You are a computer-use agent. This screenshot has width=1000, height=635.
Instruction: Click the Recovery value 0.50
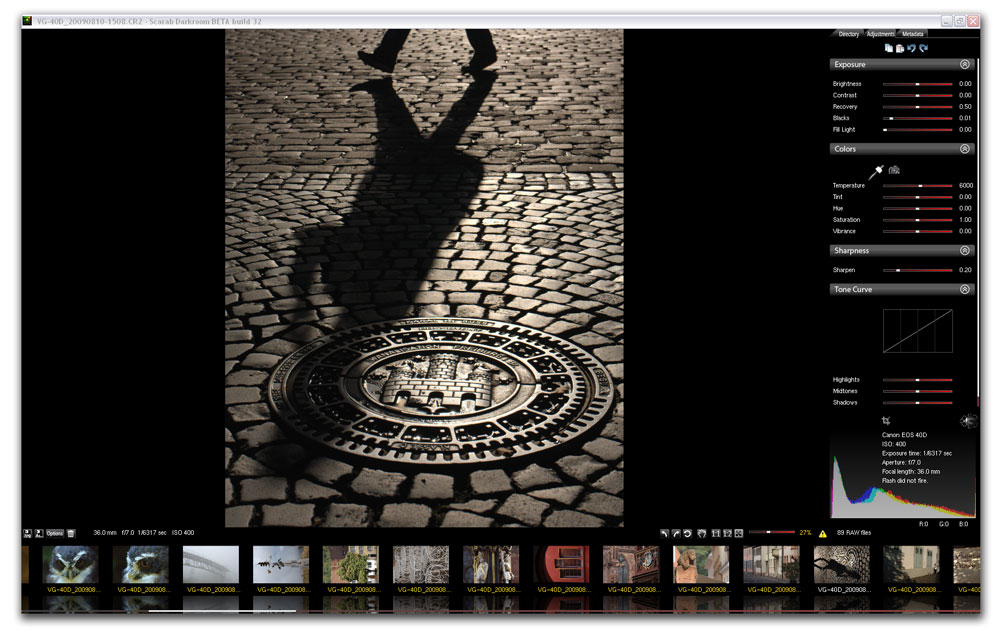click(966, 107)
